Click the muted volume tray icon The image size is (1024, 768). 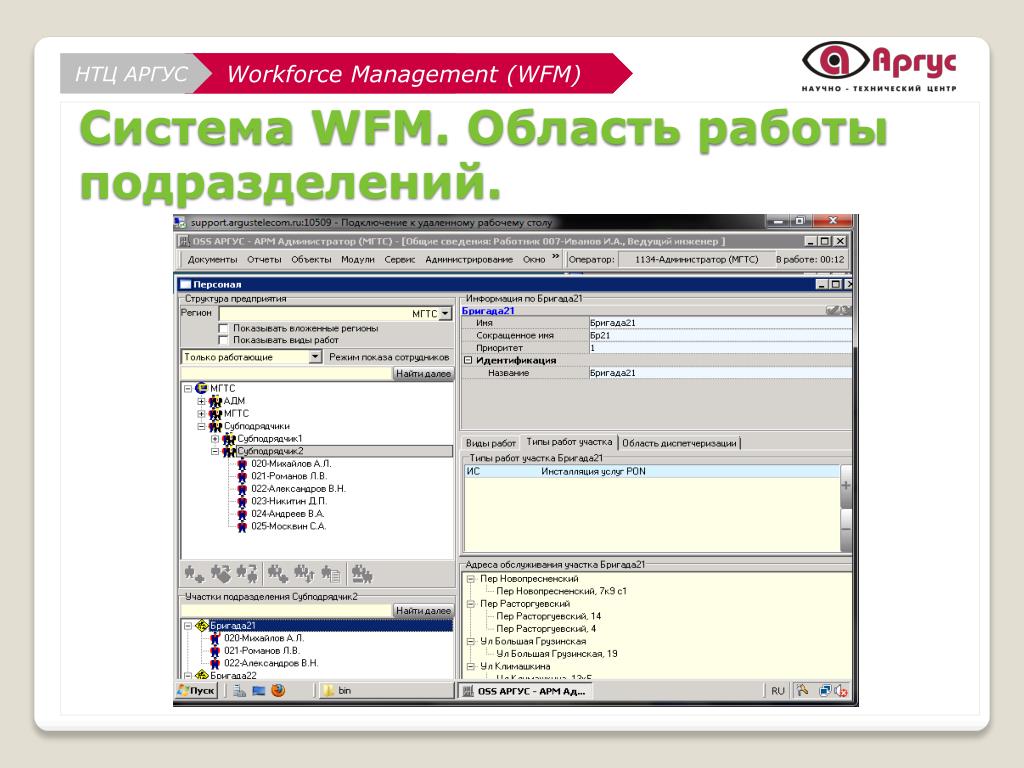[x=841, y=691]
